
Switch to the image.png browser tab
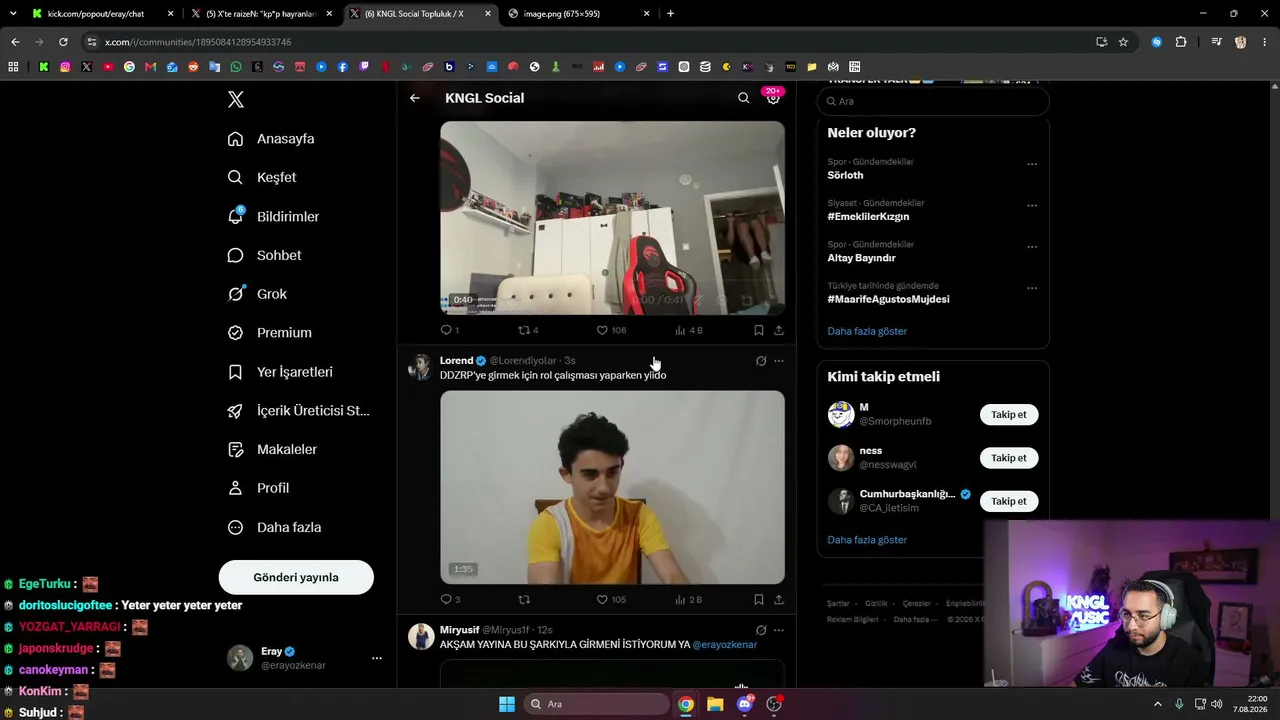577,14
